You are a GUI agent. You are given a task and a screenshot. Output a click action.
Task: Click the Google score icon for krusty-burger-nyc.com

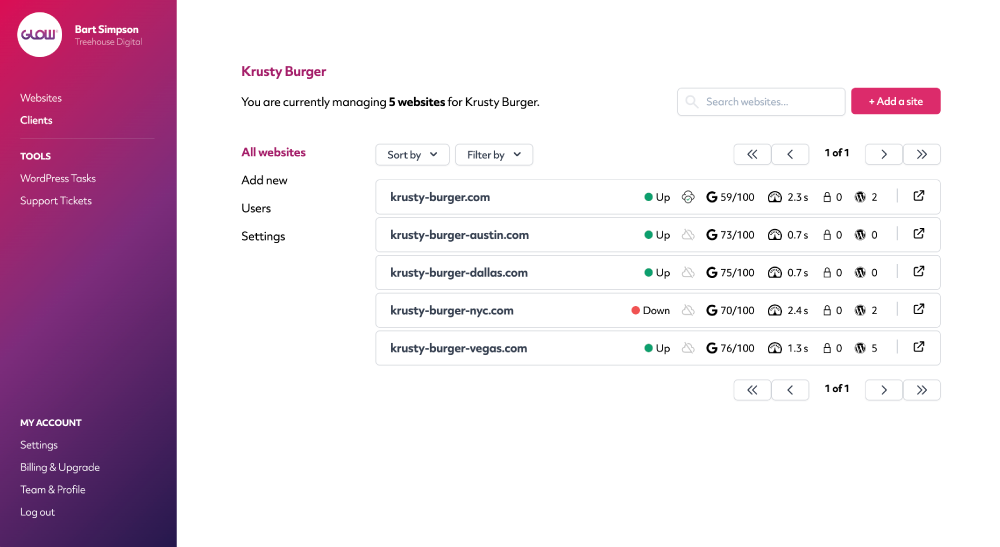click(x=712, y=310)
